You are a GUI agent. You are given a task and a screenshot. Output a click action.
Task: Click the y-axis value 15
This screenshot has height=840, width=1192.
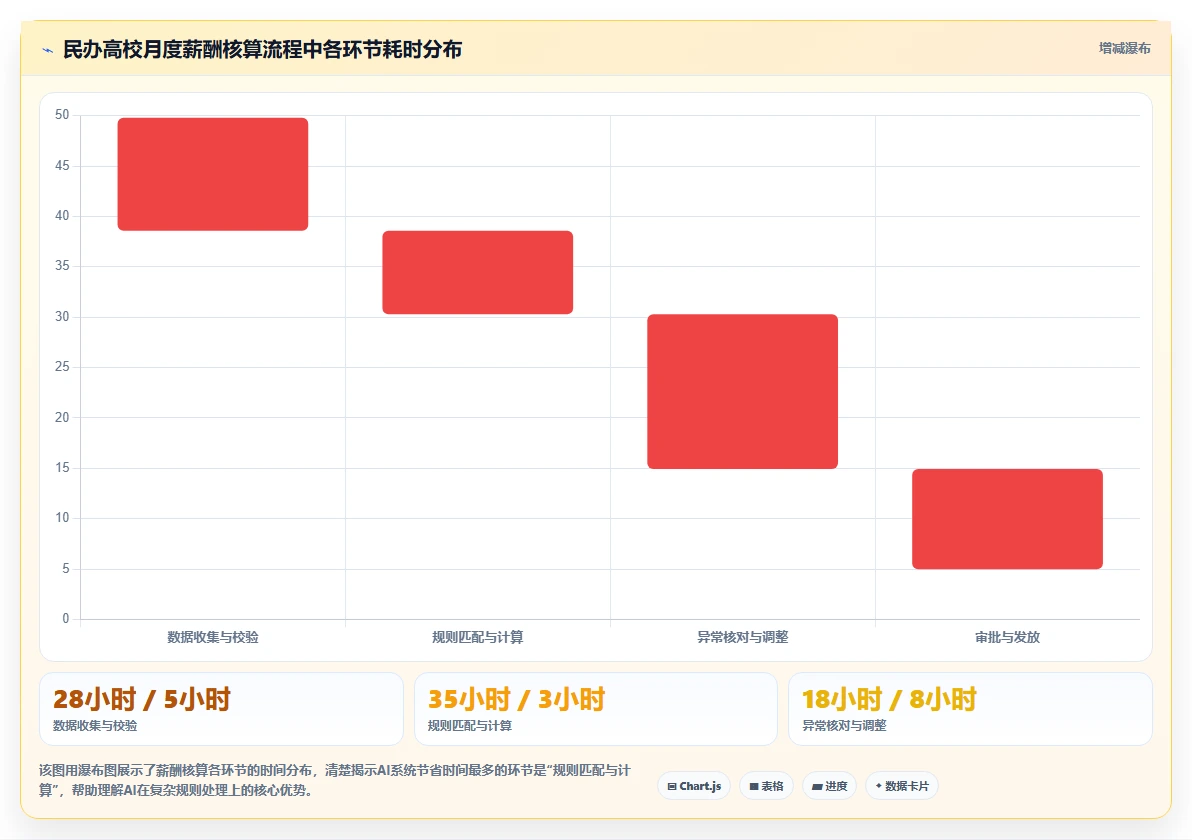62,468
